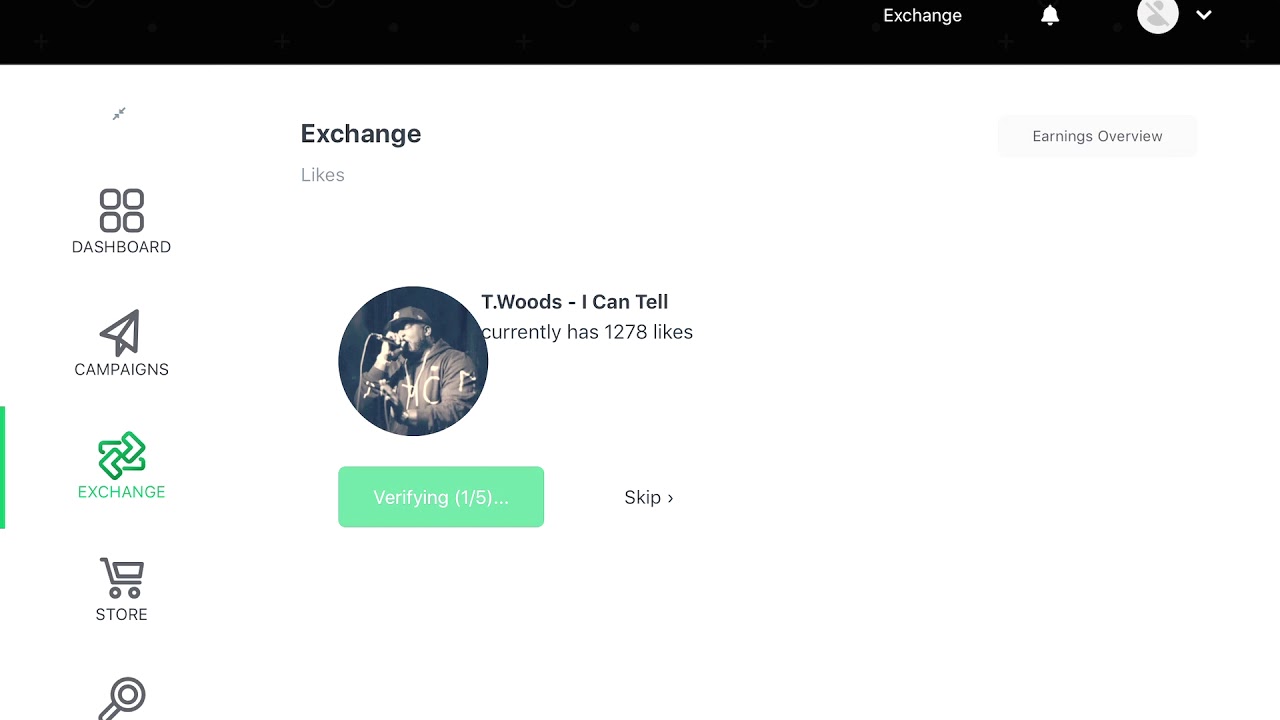
Task: Select the STORE label in the sidebar
Action: point(121,615)
